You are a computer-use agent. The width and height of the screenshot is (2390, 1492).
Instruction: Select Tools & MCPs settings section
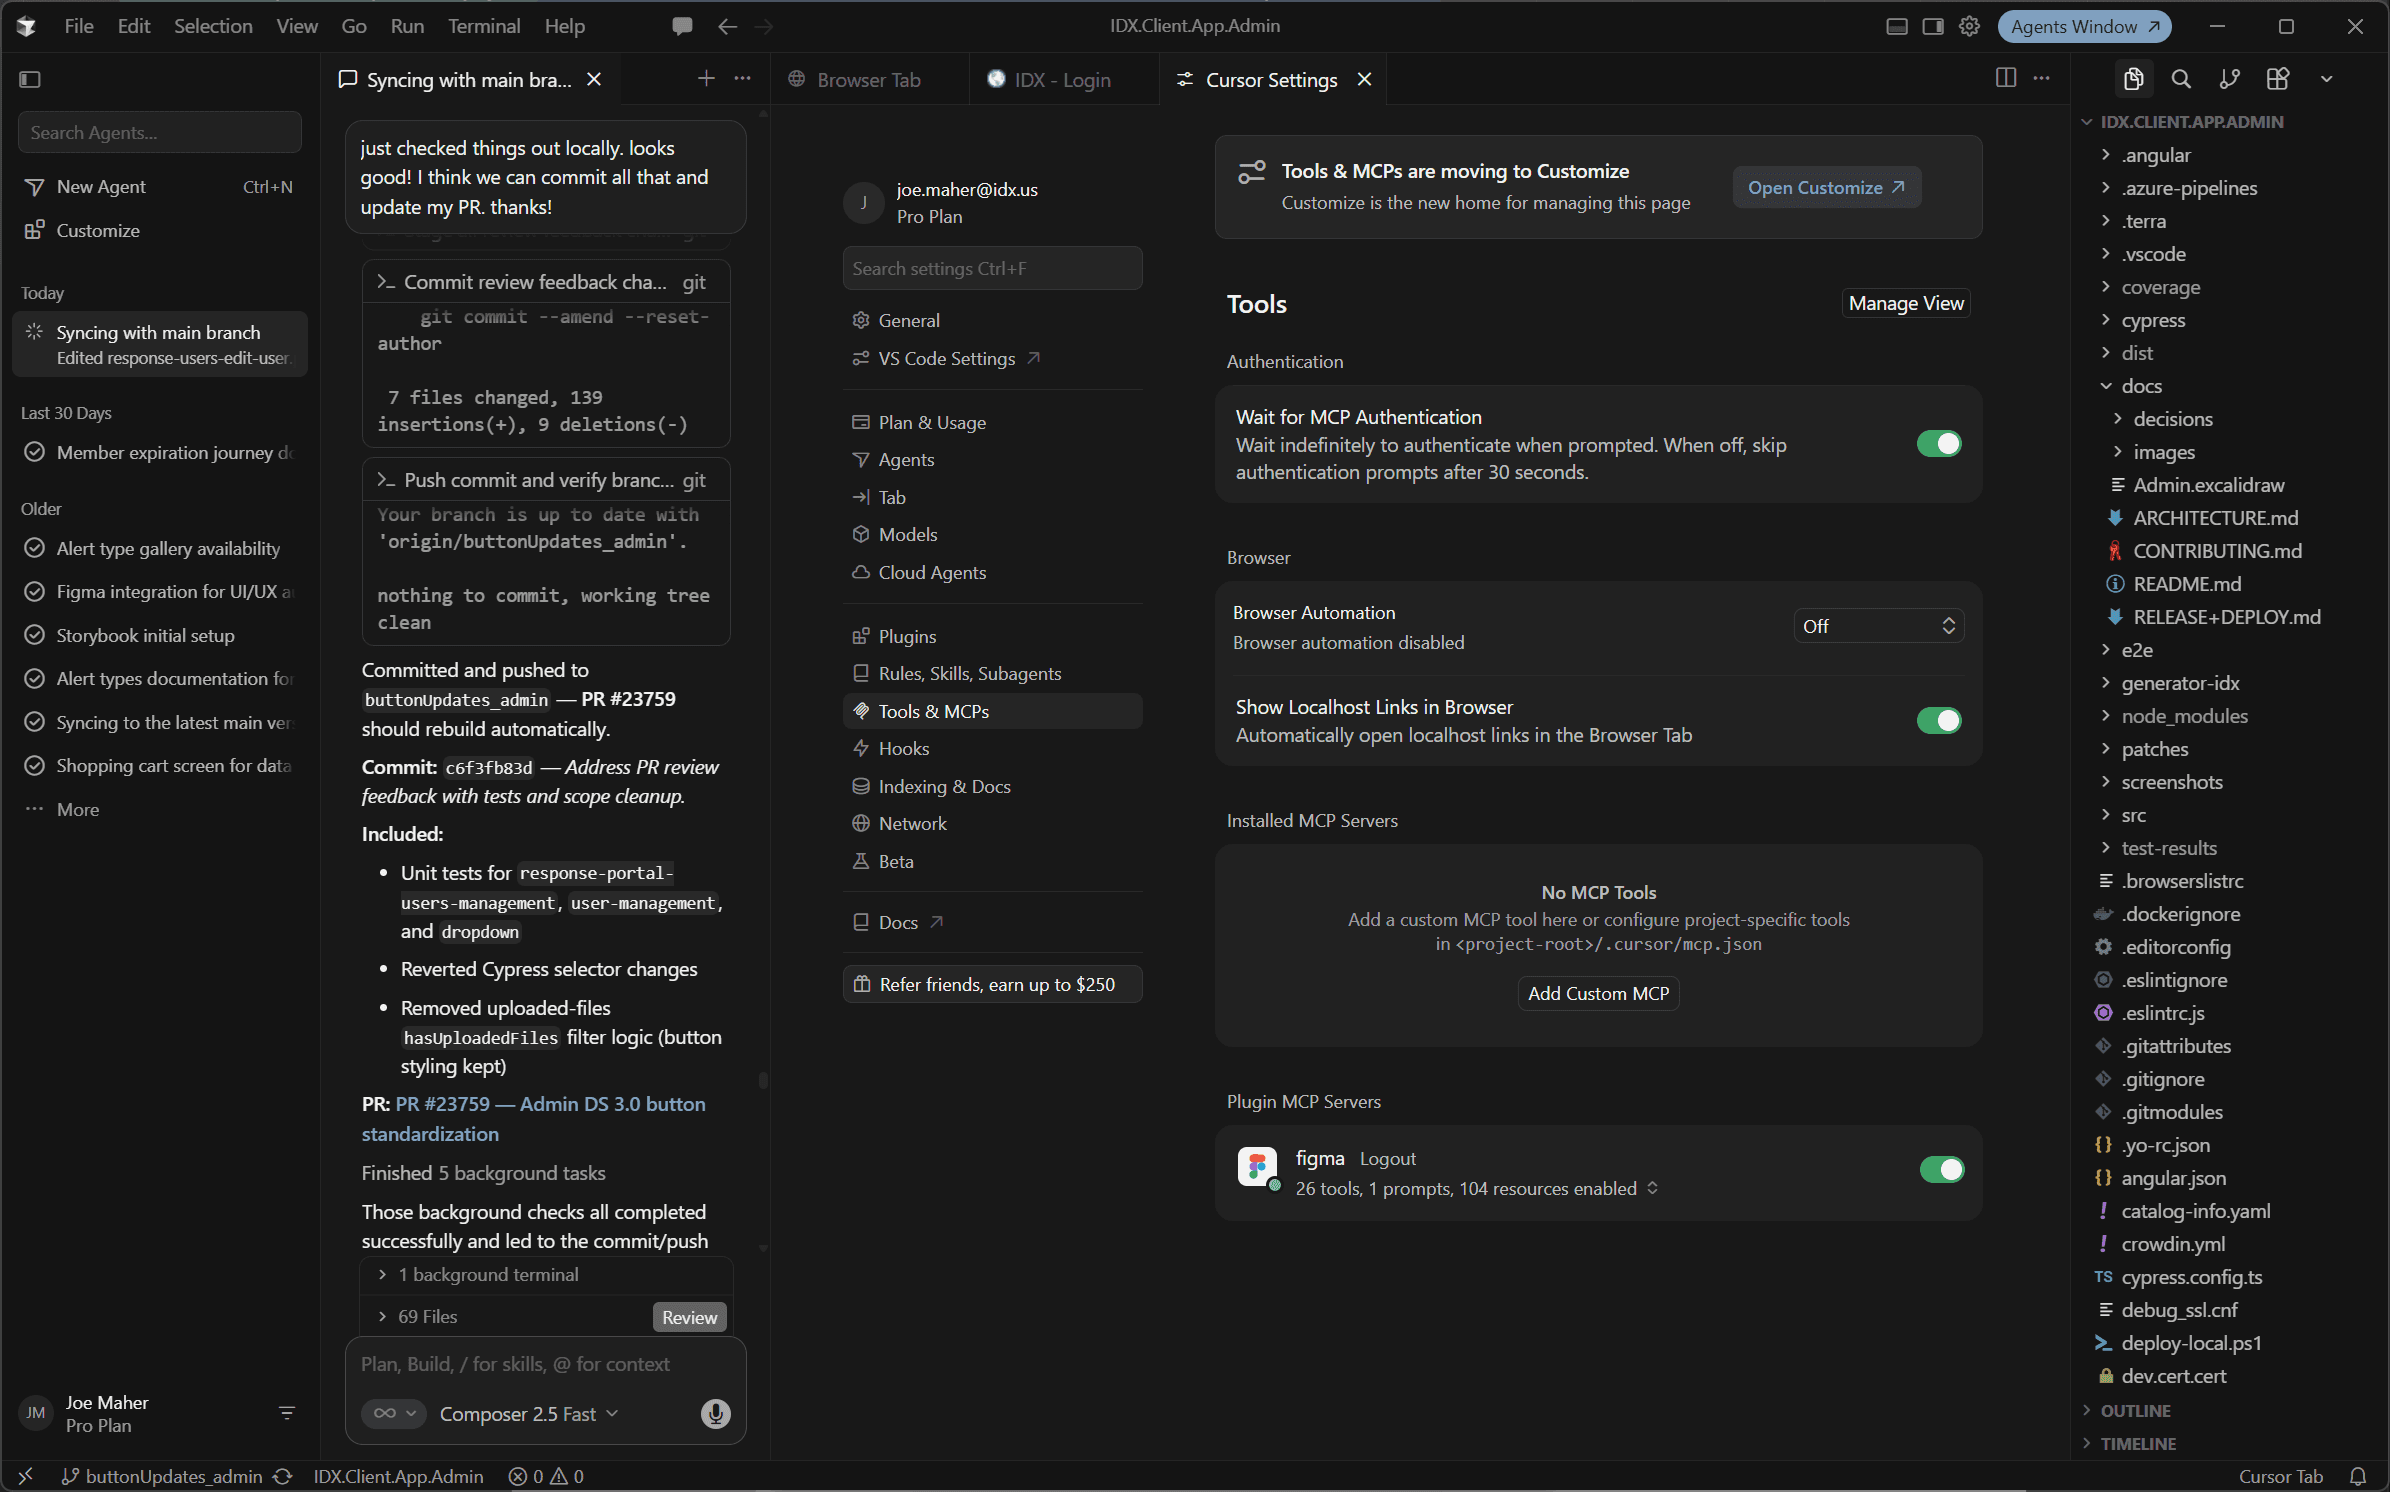tap(992, 711)
